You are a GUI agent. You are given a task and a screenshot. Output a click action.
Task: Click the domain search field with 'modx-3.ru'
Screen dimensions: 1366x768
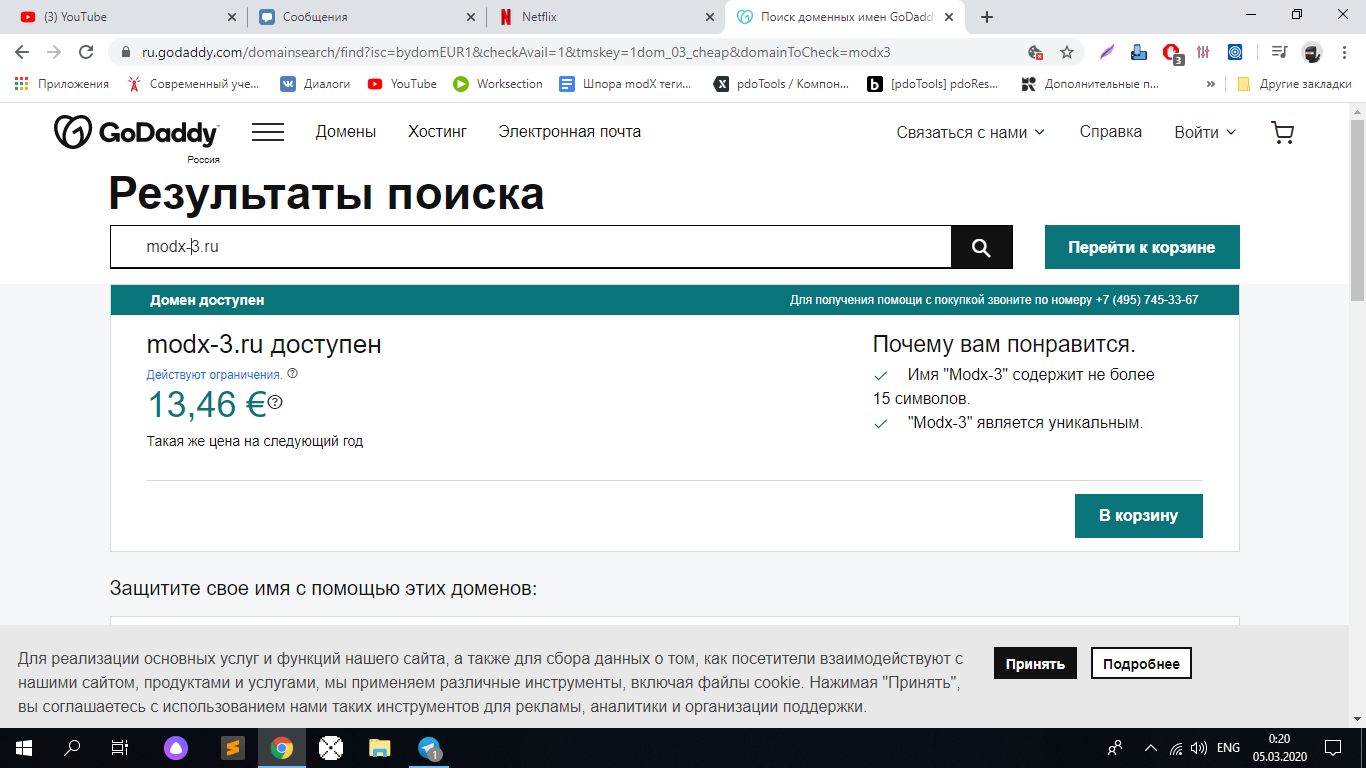(x=530, y=247)
